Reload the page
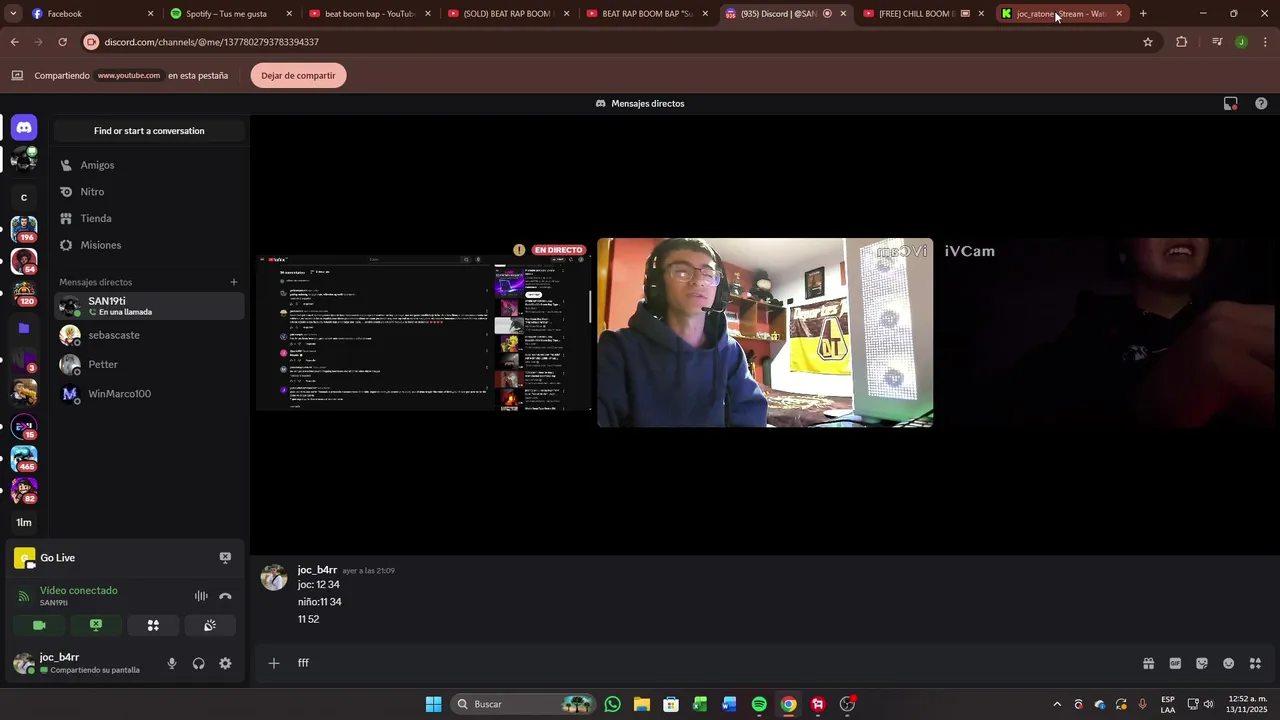Viewport: 1280px width, 720px height. (x=62, y=42)
